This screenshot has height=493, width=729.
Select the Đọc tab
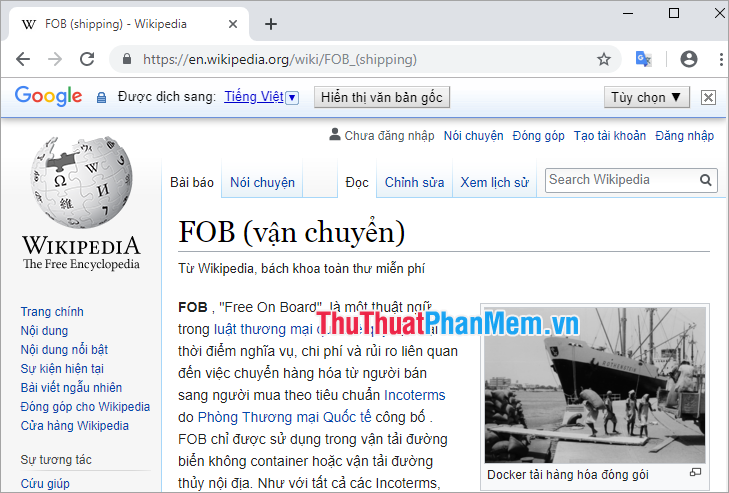pyautogui.click(x=357, y=182)
